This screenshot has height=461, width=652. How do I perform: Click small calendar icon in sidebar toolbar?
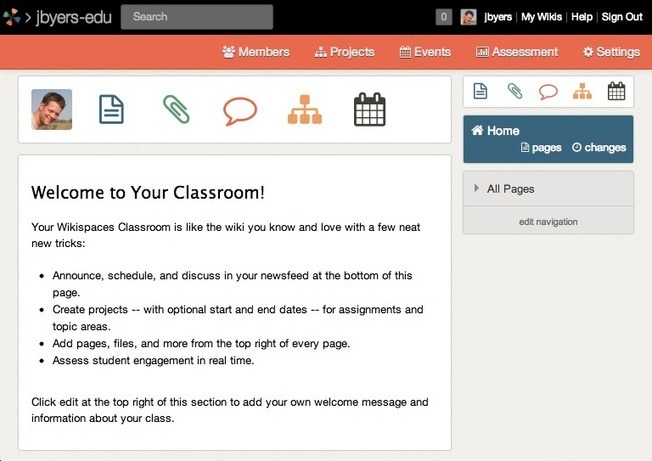[616, 92]
